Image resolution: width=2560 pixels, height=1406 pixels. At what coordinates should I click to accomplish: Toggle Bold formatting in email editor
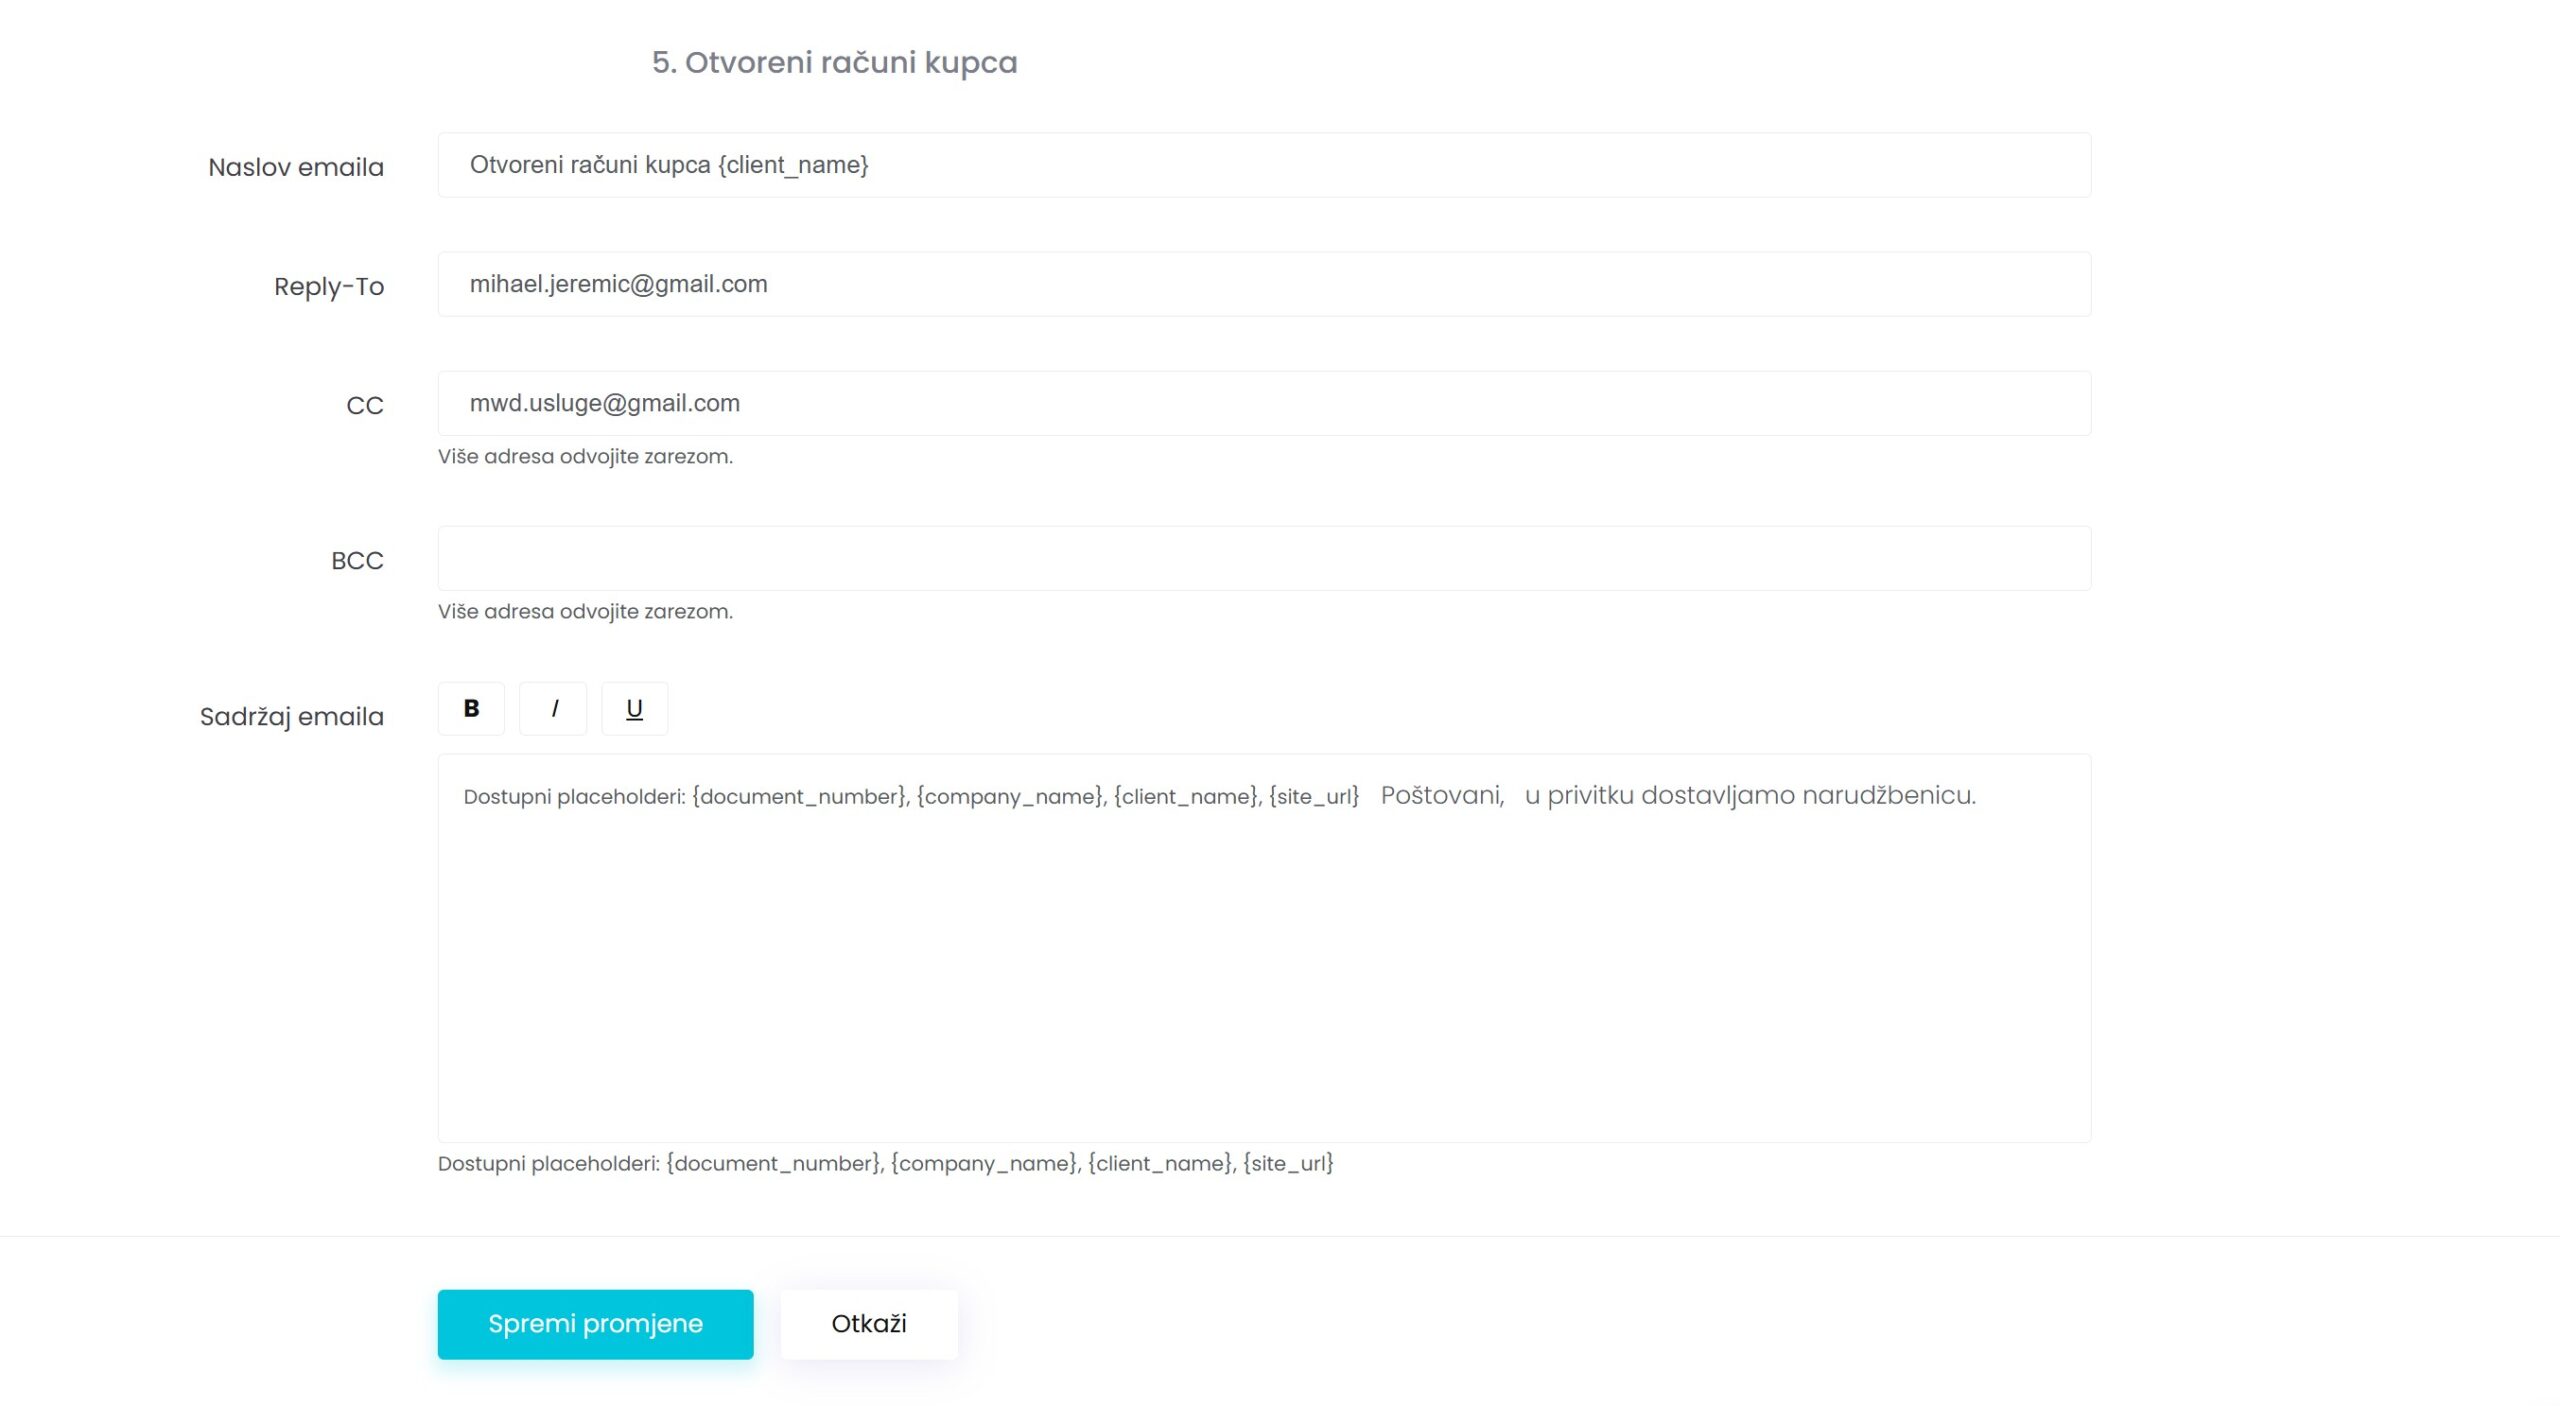(x=471, y=708)
